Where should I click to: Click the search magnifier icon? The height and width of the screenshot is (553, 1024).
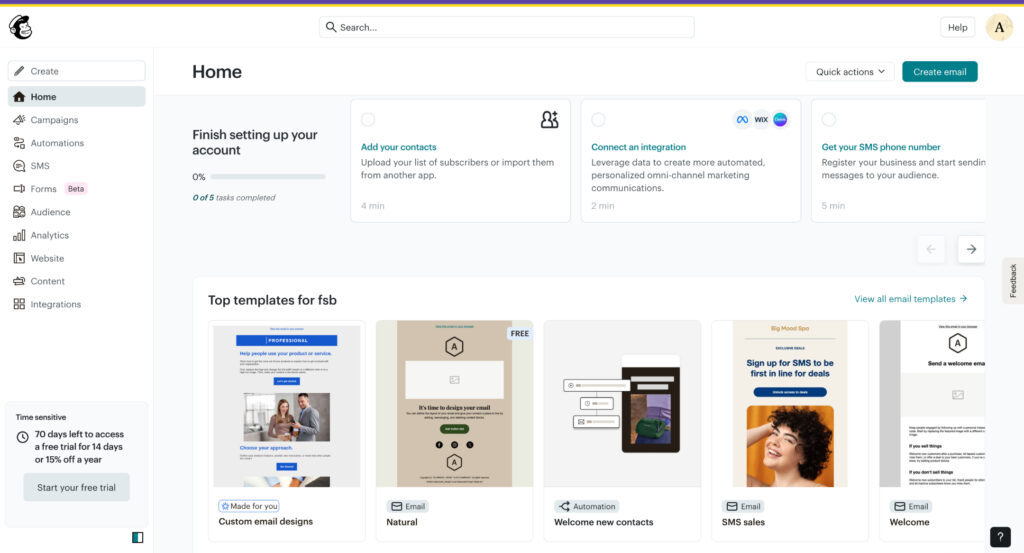coord(331,27)
